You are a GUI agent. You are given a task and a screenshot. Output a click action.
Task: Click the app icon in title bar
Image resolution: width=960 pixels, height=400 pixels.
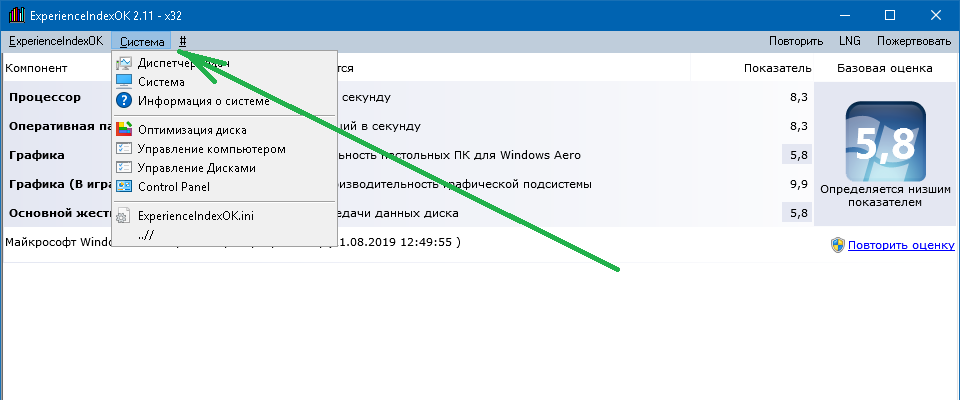point(17,15)
